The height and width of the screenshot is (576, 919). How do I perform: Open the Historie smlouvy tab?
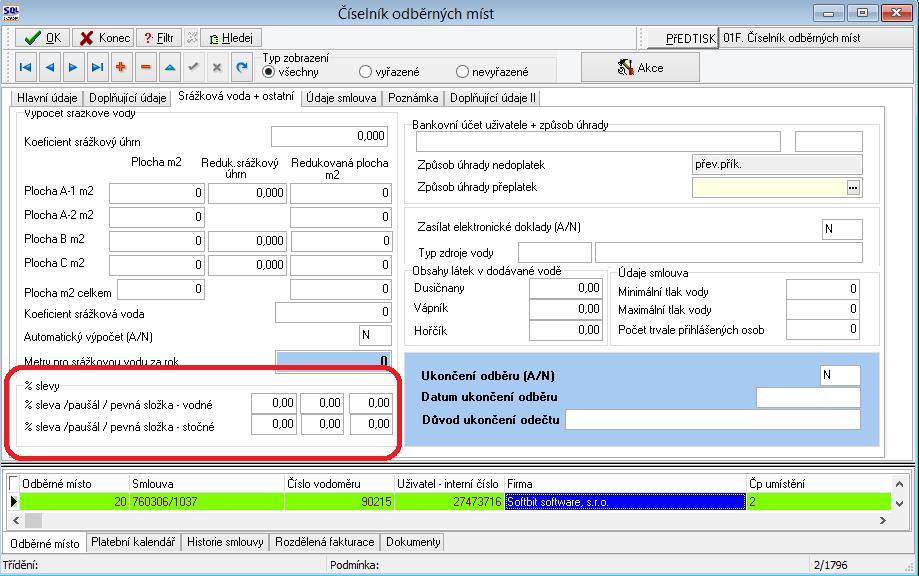(x=225, y=542)
